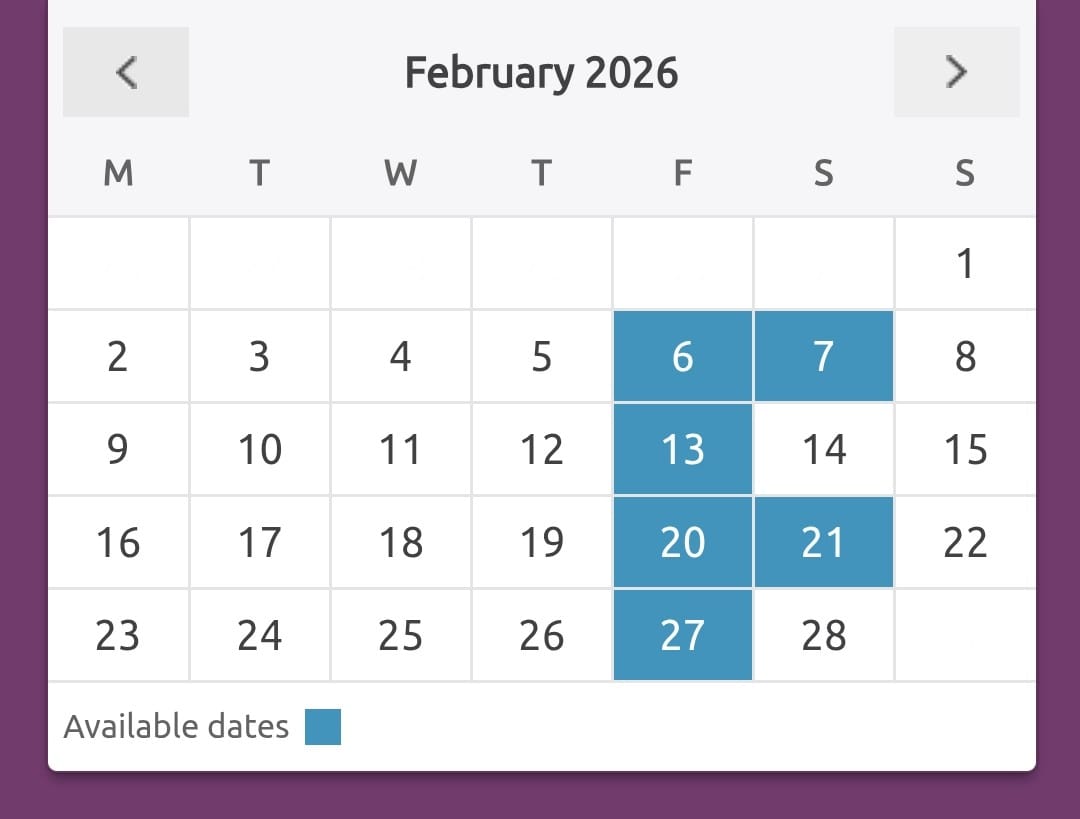Pick available date February 7

click(823, 356)
